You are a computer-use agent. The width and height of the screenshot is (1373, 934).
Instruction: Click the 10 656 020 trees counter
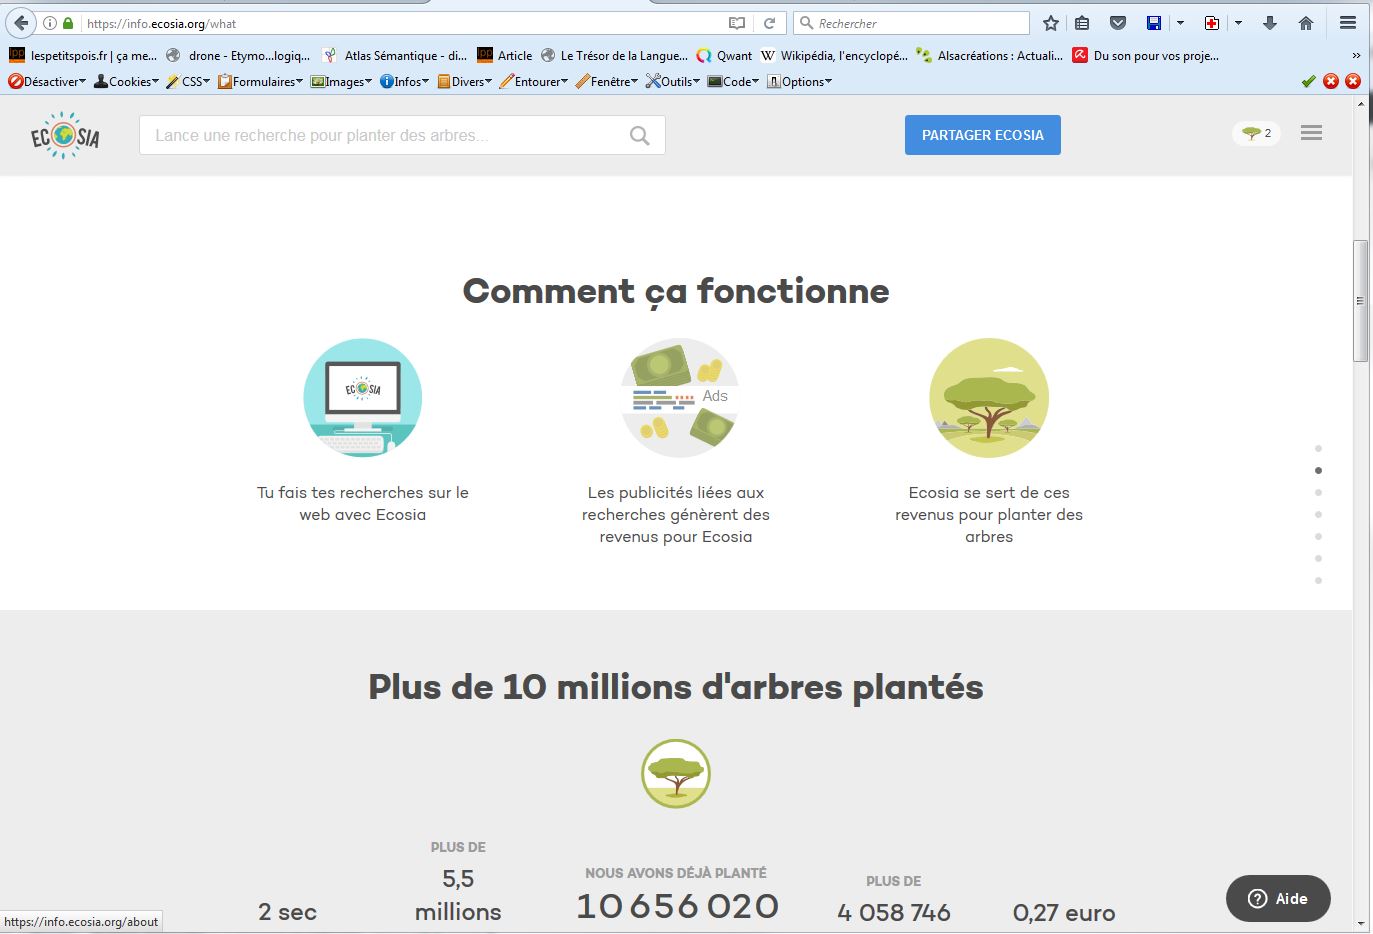click(x=677, y=906)
